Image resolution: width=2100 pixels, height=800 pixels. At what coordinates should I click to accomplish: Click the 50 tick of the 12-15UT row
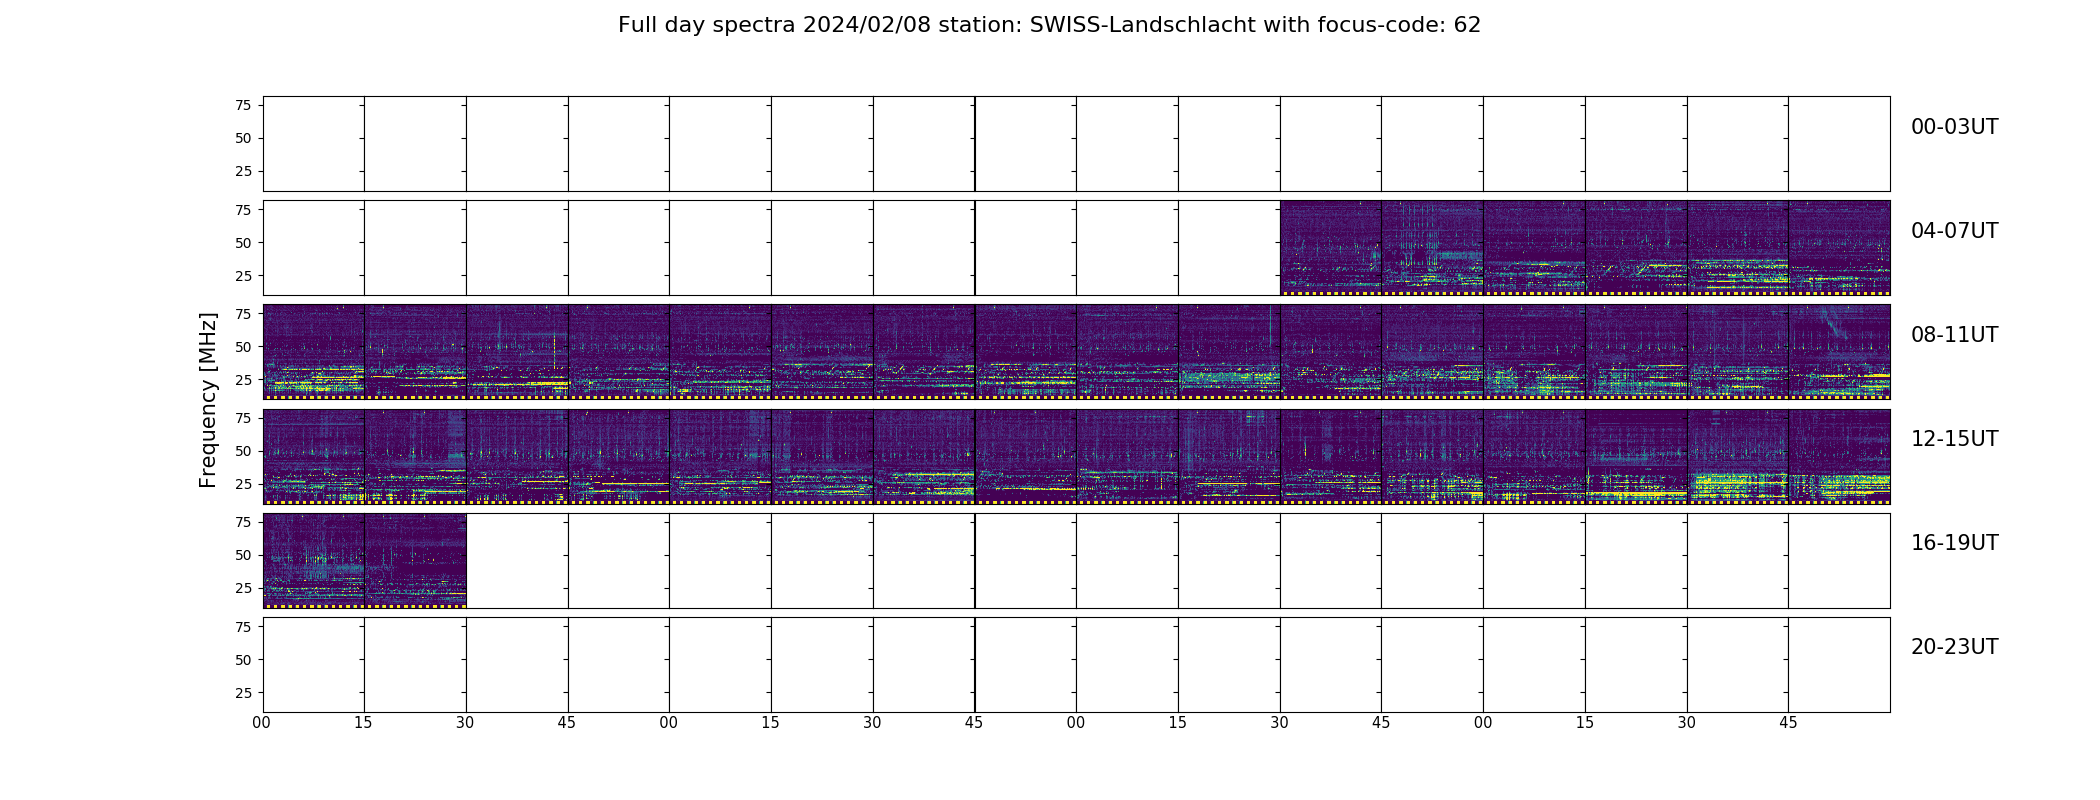point(243,450)
